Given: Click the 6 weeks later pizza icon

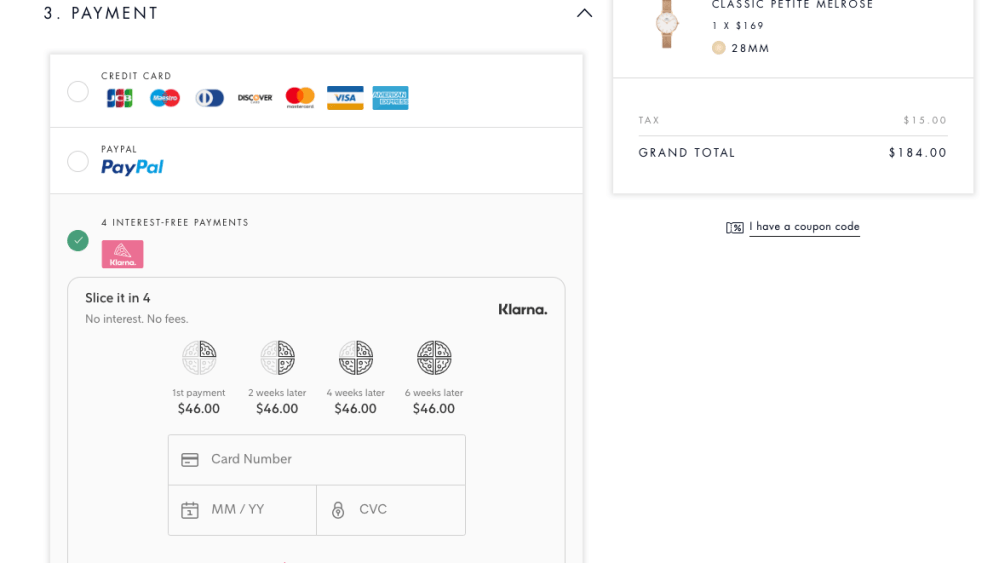Looking at the screenshot, I should 434,357.
